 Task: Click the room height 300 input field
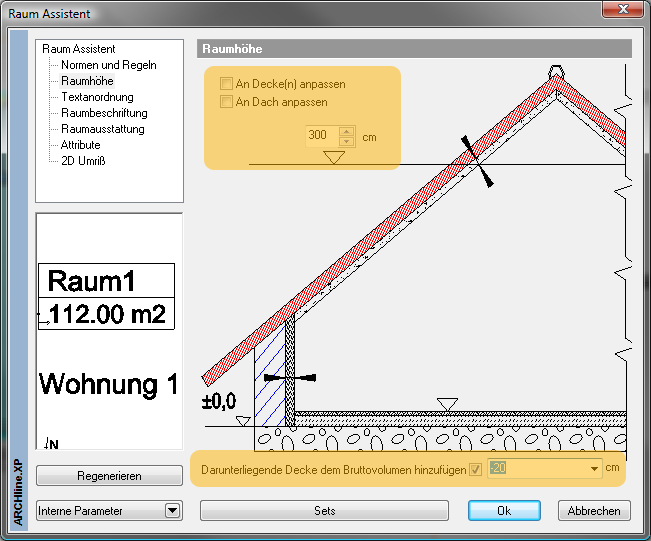coord(322,136)
